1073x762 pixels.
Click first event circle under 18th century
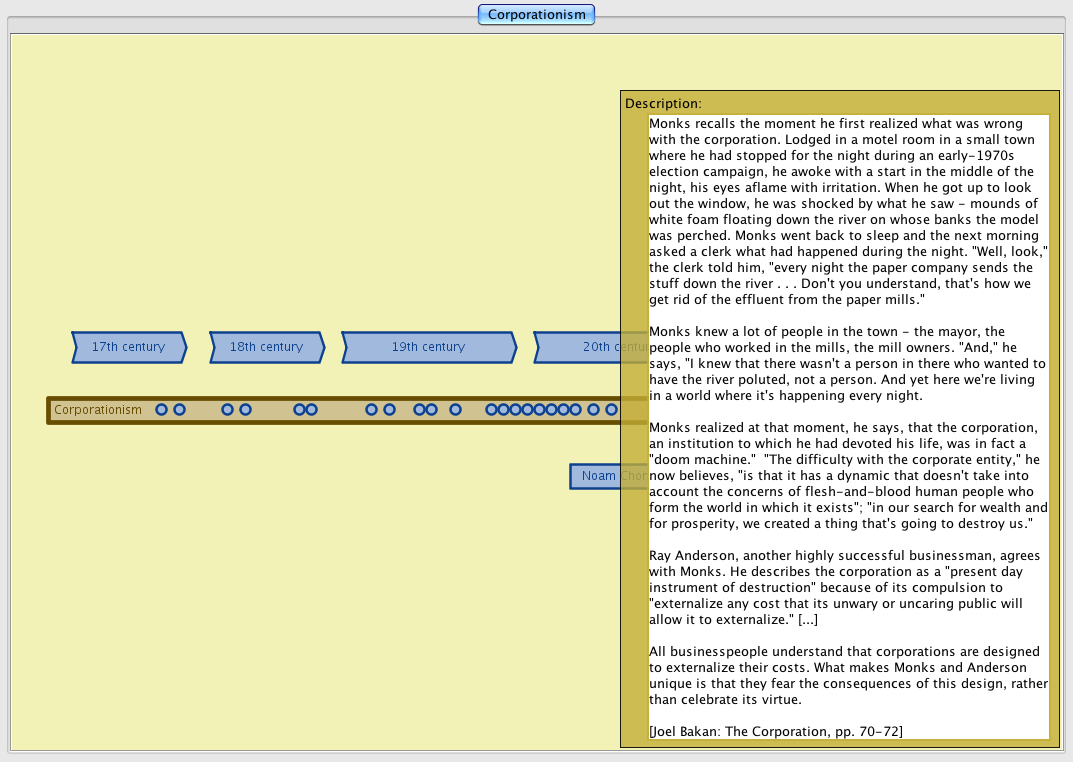click(x=227, y=410)
